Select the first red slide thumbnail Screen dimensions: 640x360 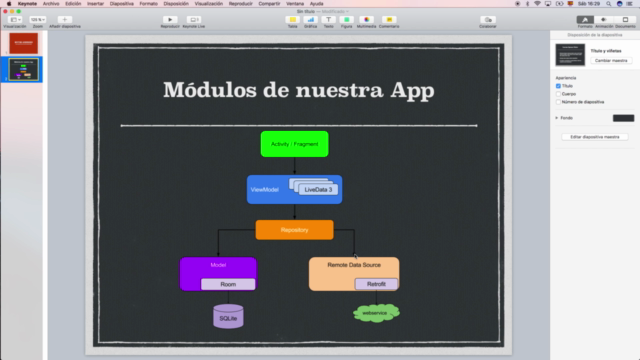[24, 43]
